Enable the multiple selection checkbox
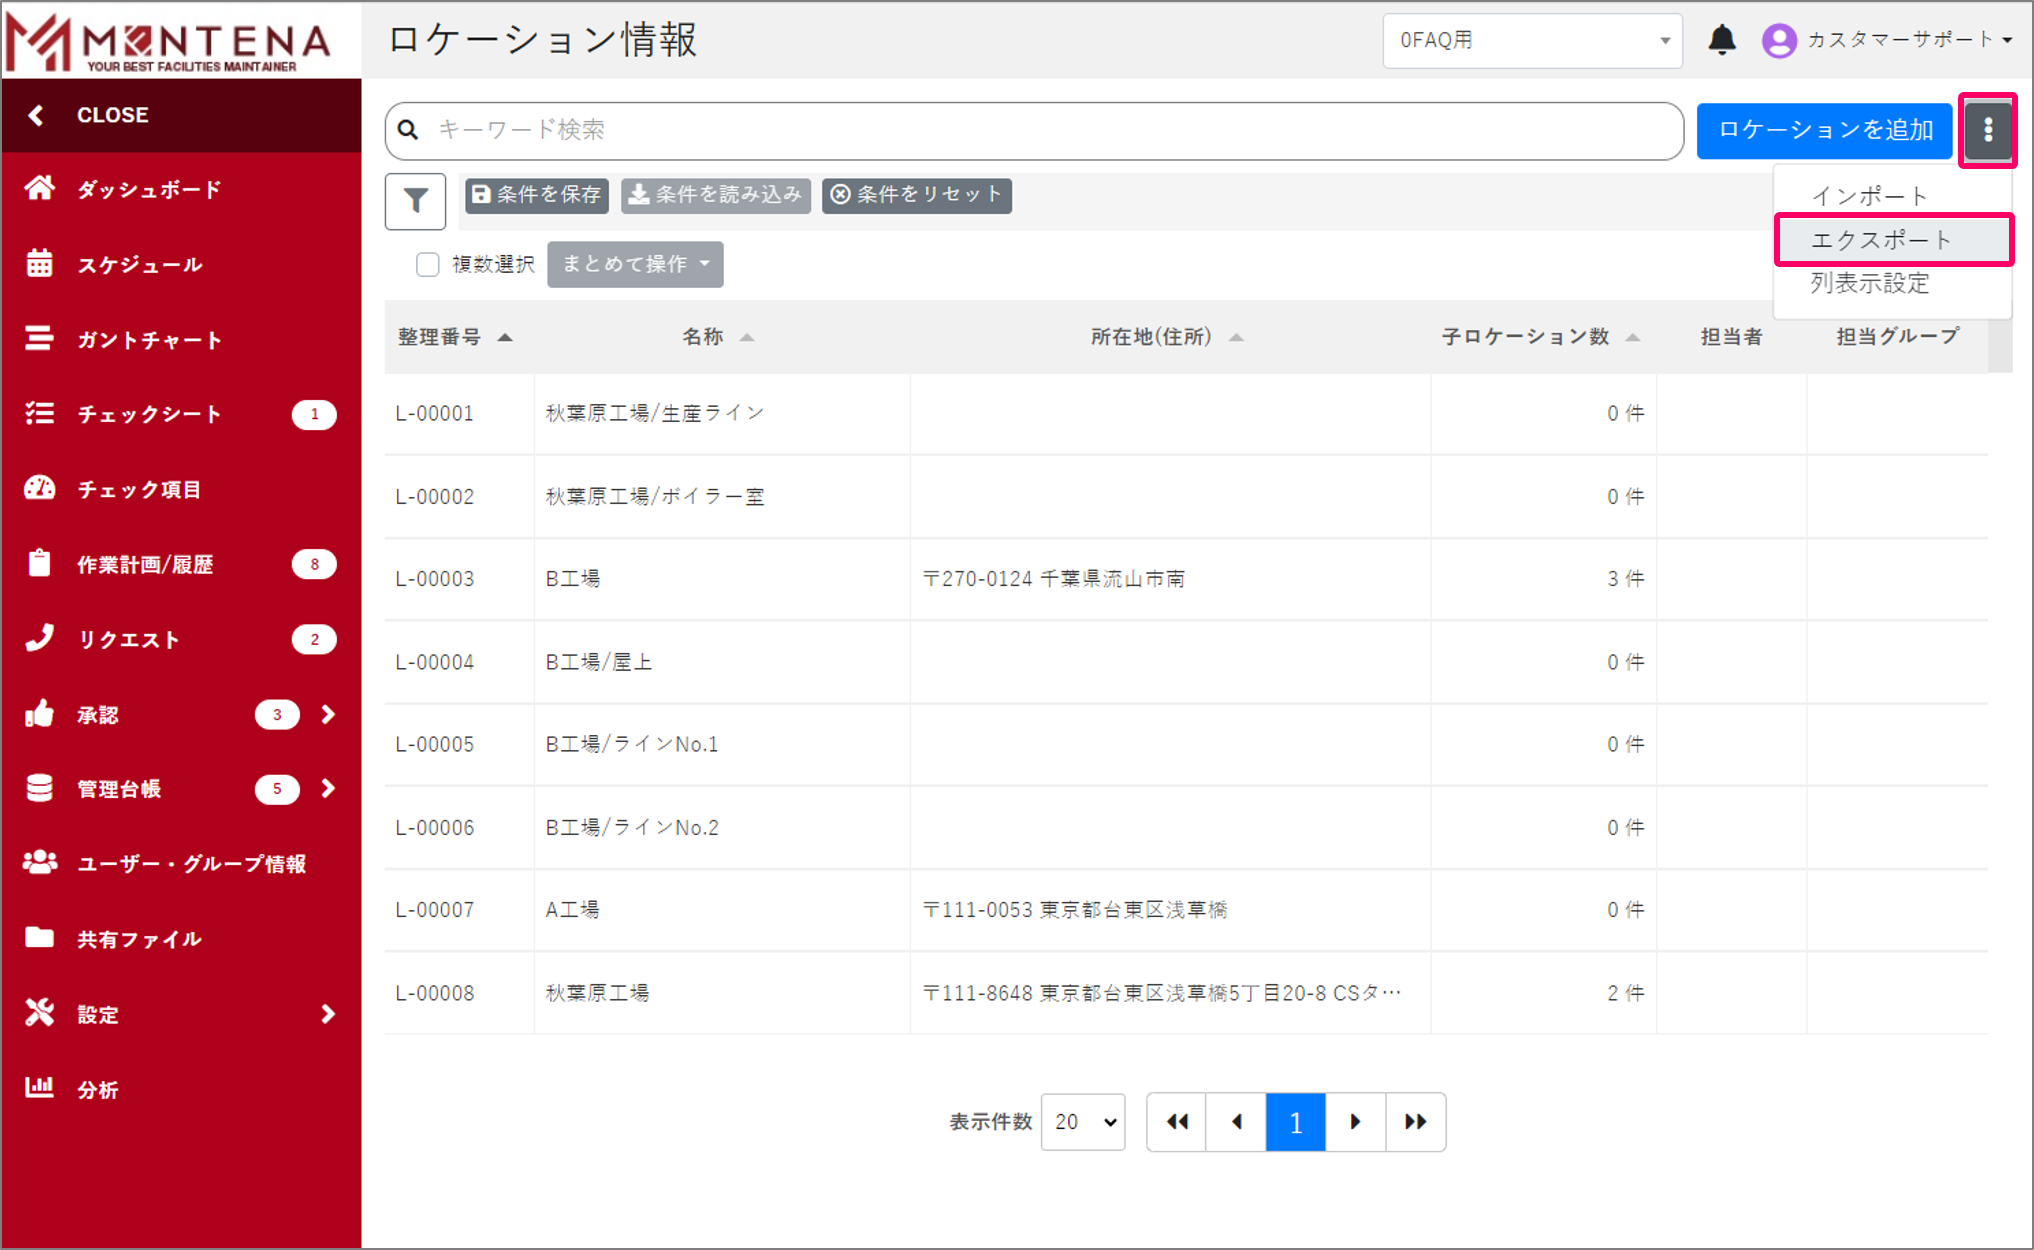The height and width of the screenshot is (1250, 2034). coord(428,264)
